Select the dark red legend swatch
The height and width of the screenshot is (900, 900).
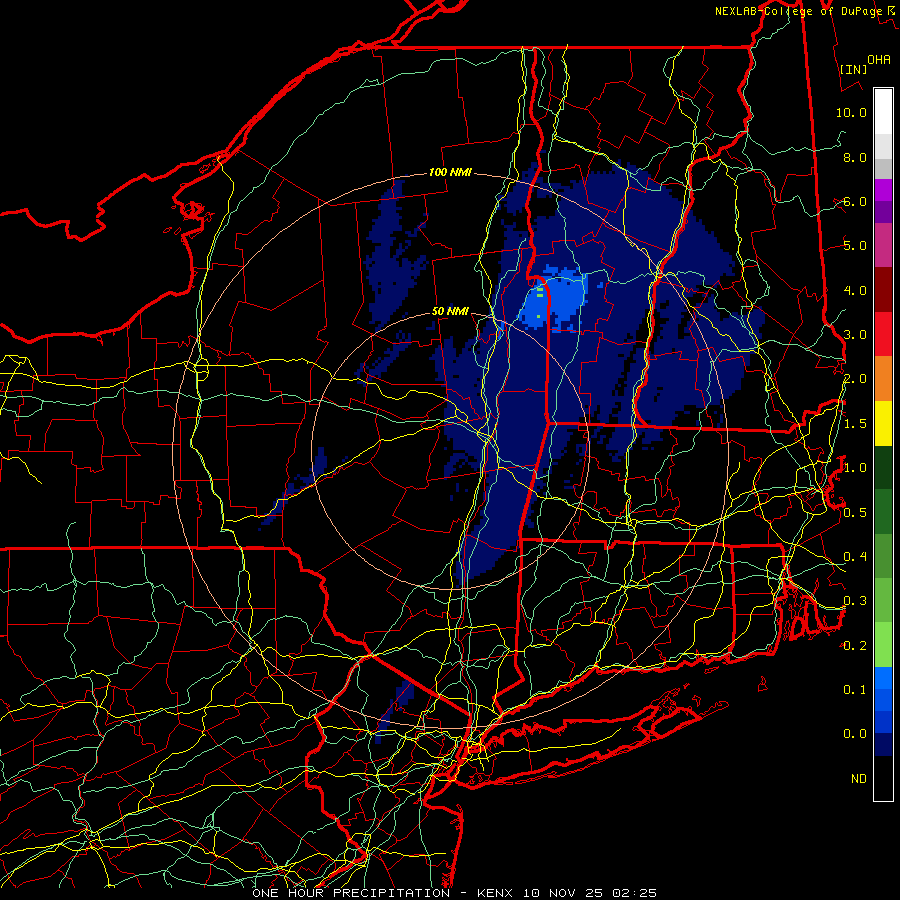click(883, 290)
